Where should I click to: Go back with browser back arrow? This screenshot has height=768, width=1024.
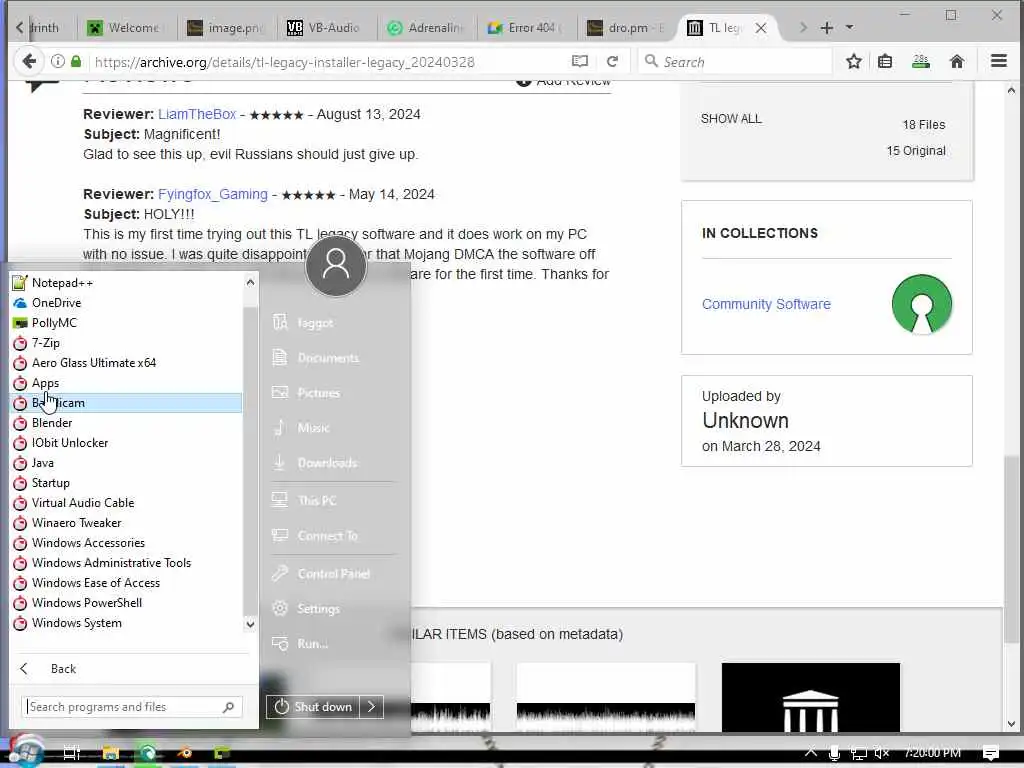coord(29,61)
